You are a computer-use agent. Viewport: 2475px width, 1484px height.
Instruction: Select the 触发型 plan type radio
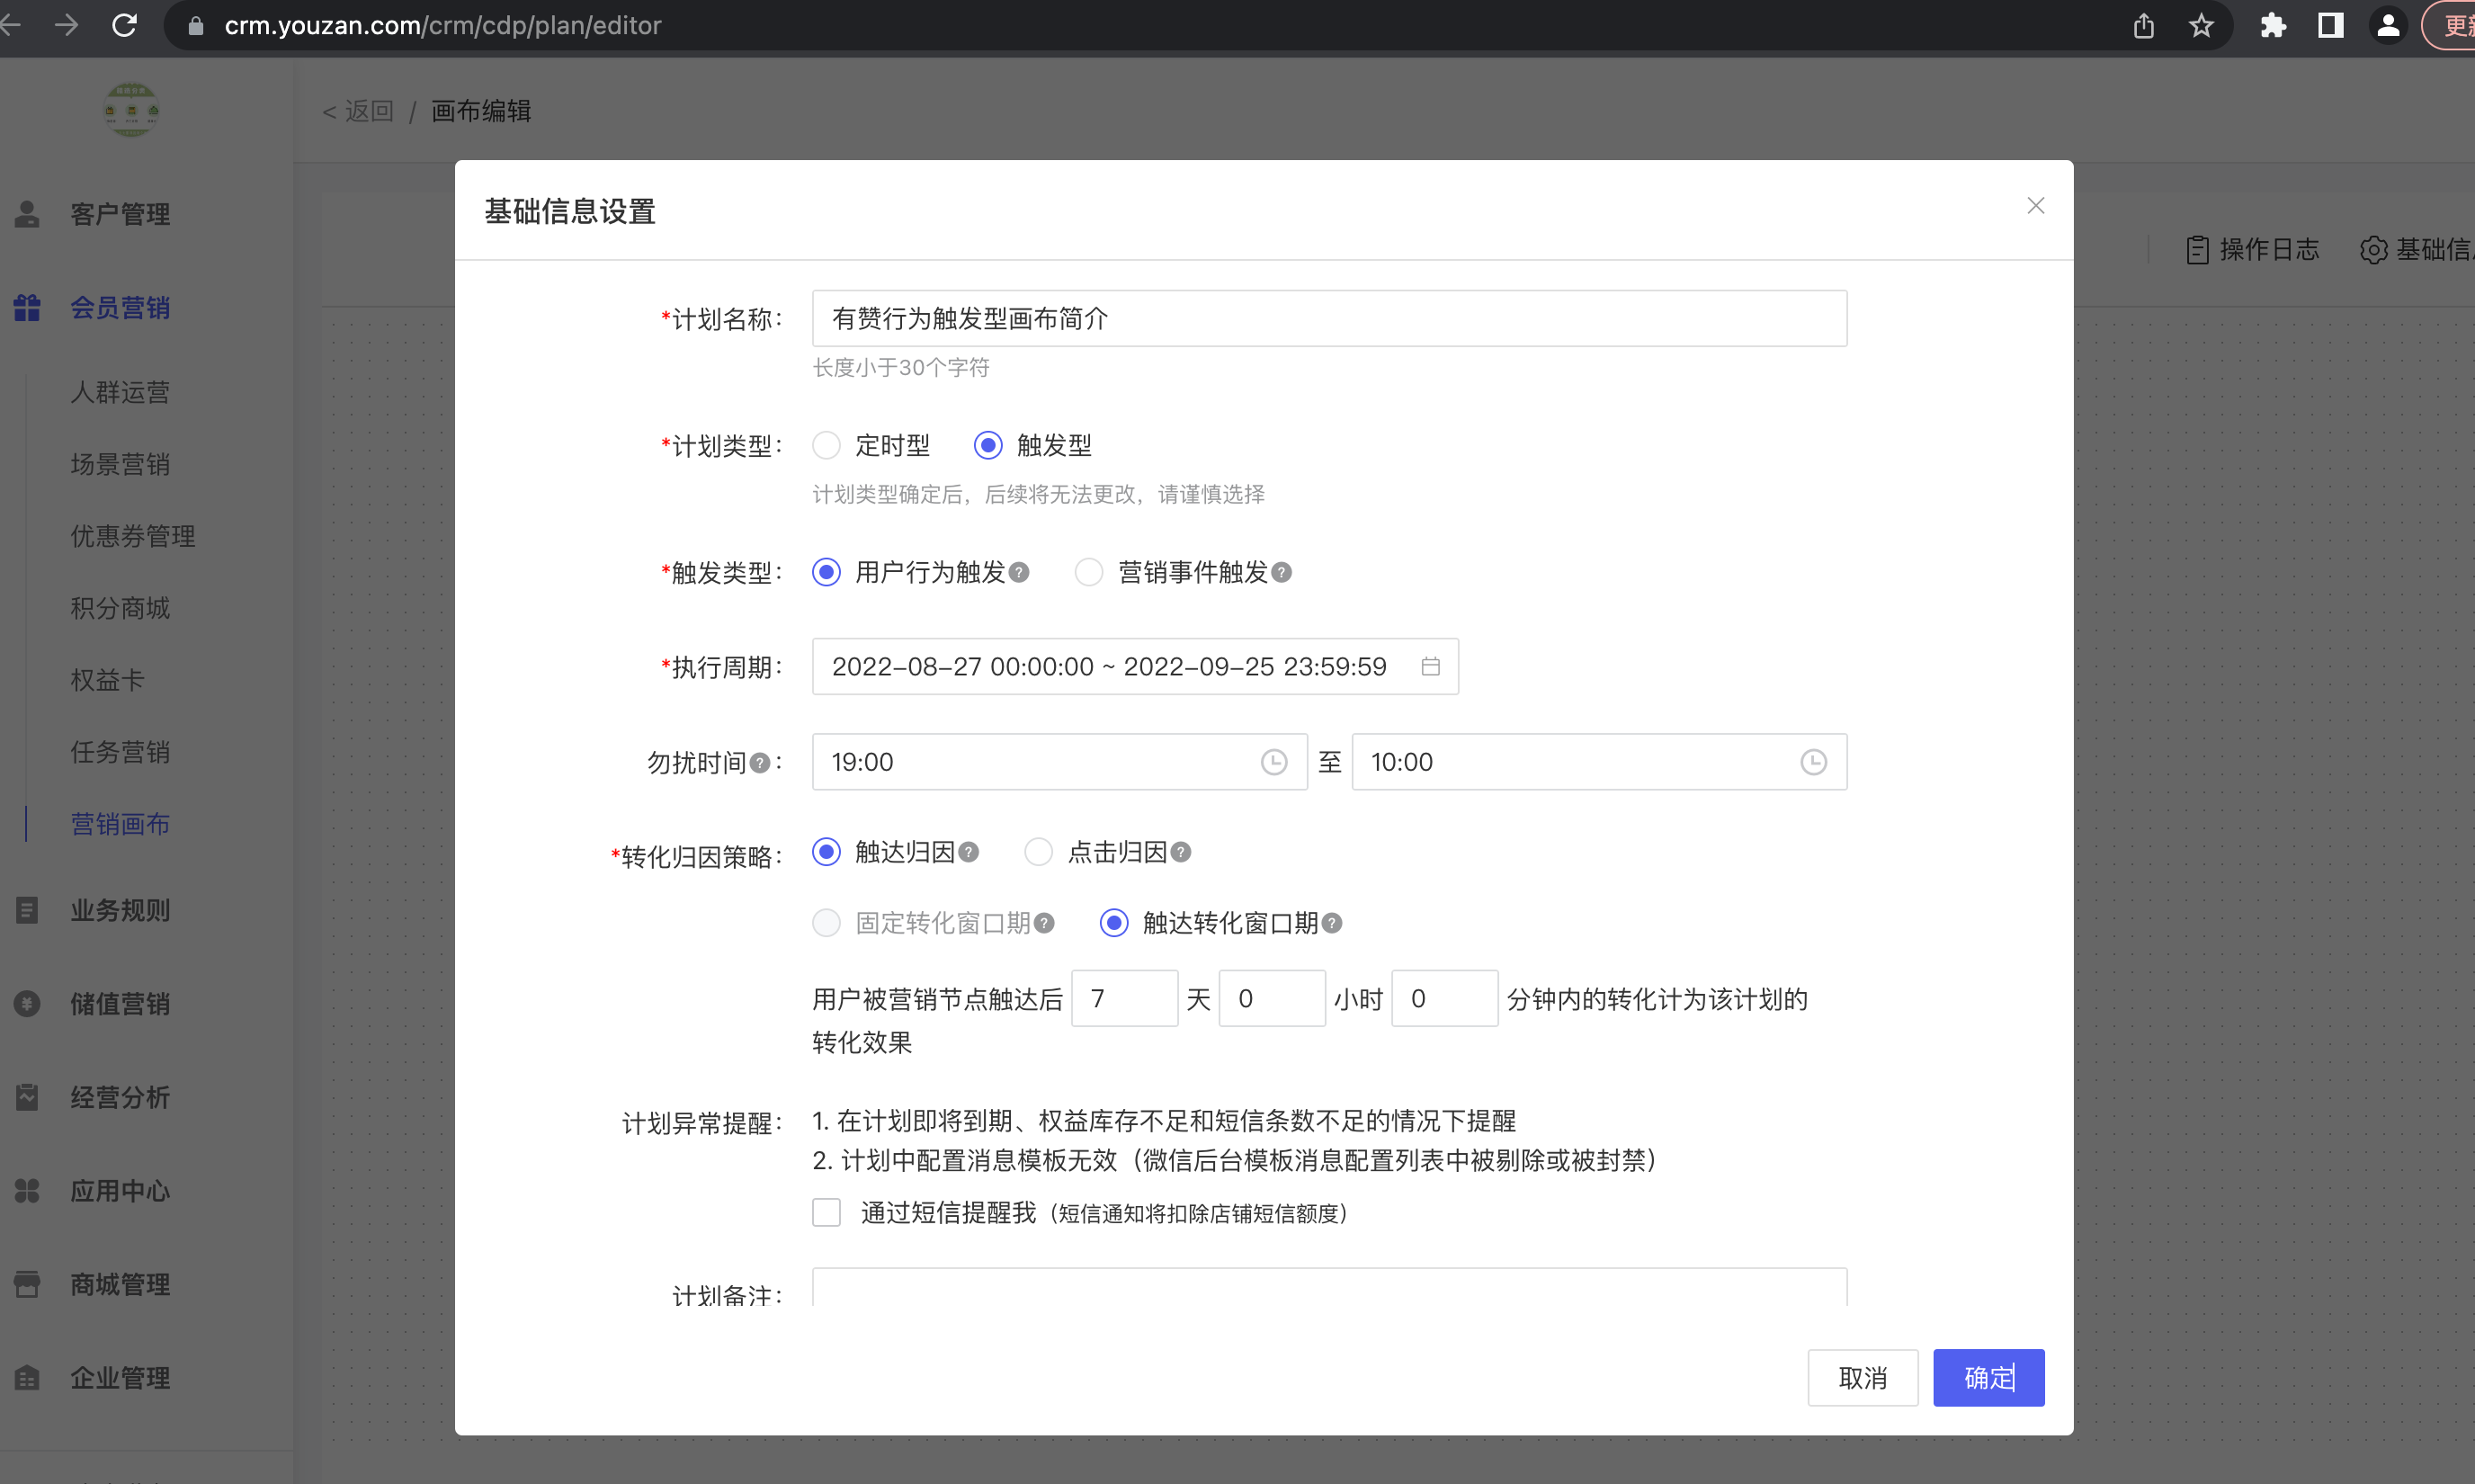988,445
